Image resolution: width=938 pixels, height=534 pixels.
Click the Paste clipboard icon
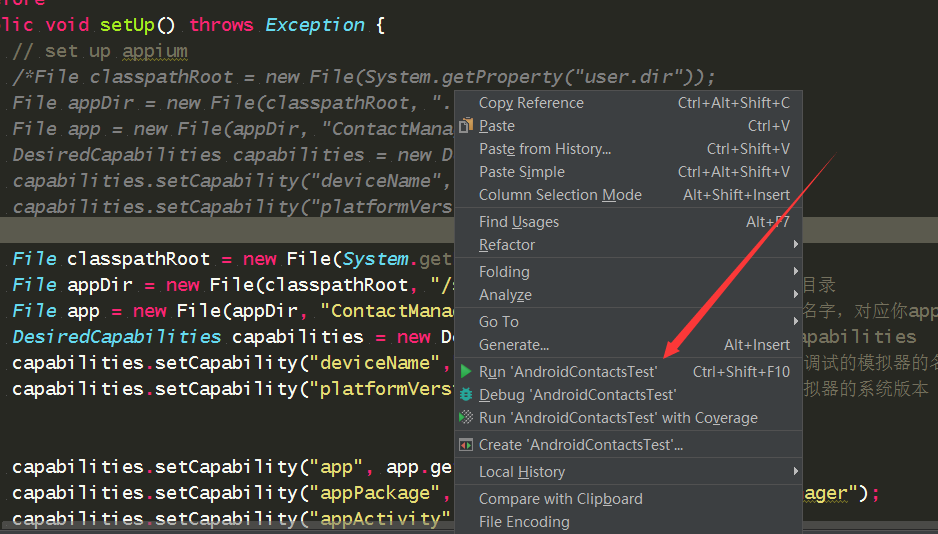click(466, 126)
